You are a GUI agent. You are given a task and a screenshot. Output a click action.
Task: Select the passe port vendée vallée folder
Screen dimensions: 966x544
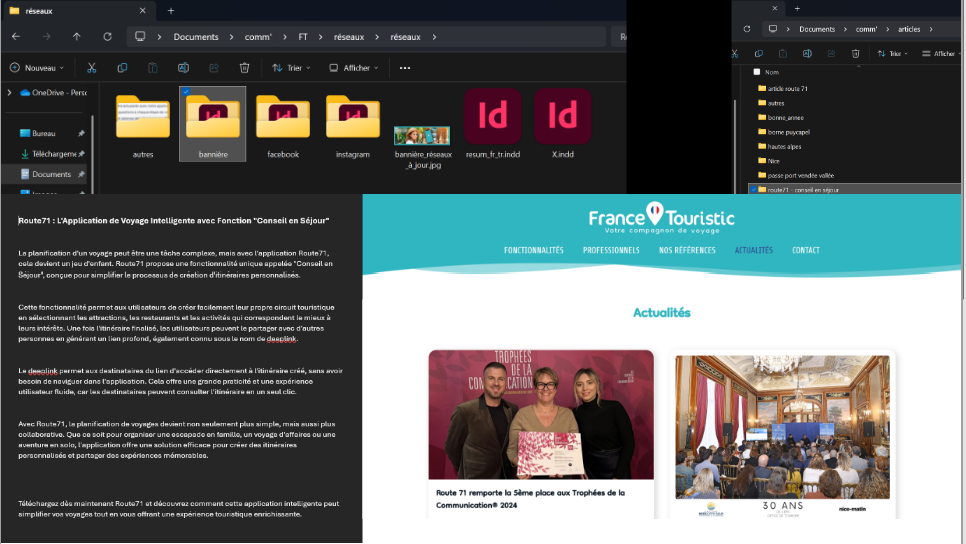coord(795,176)
